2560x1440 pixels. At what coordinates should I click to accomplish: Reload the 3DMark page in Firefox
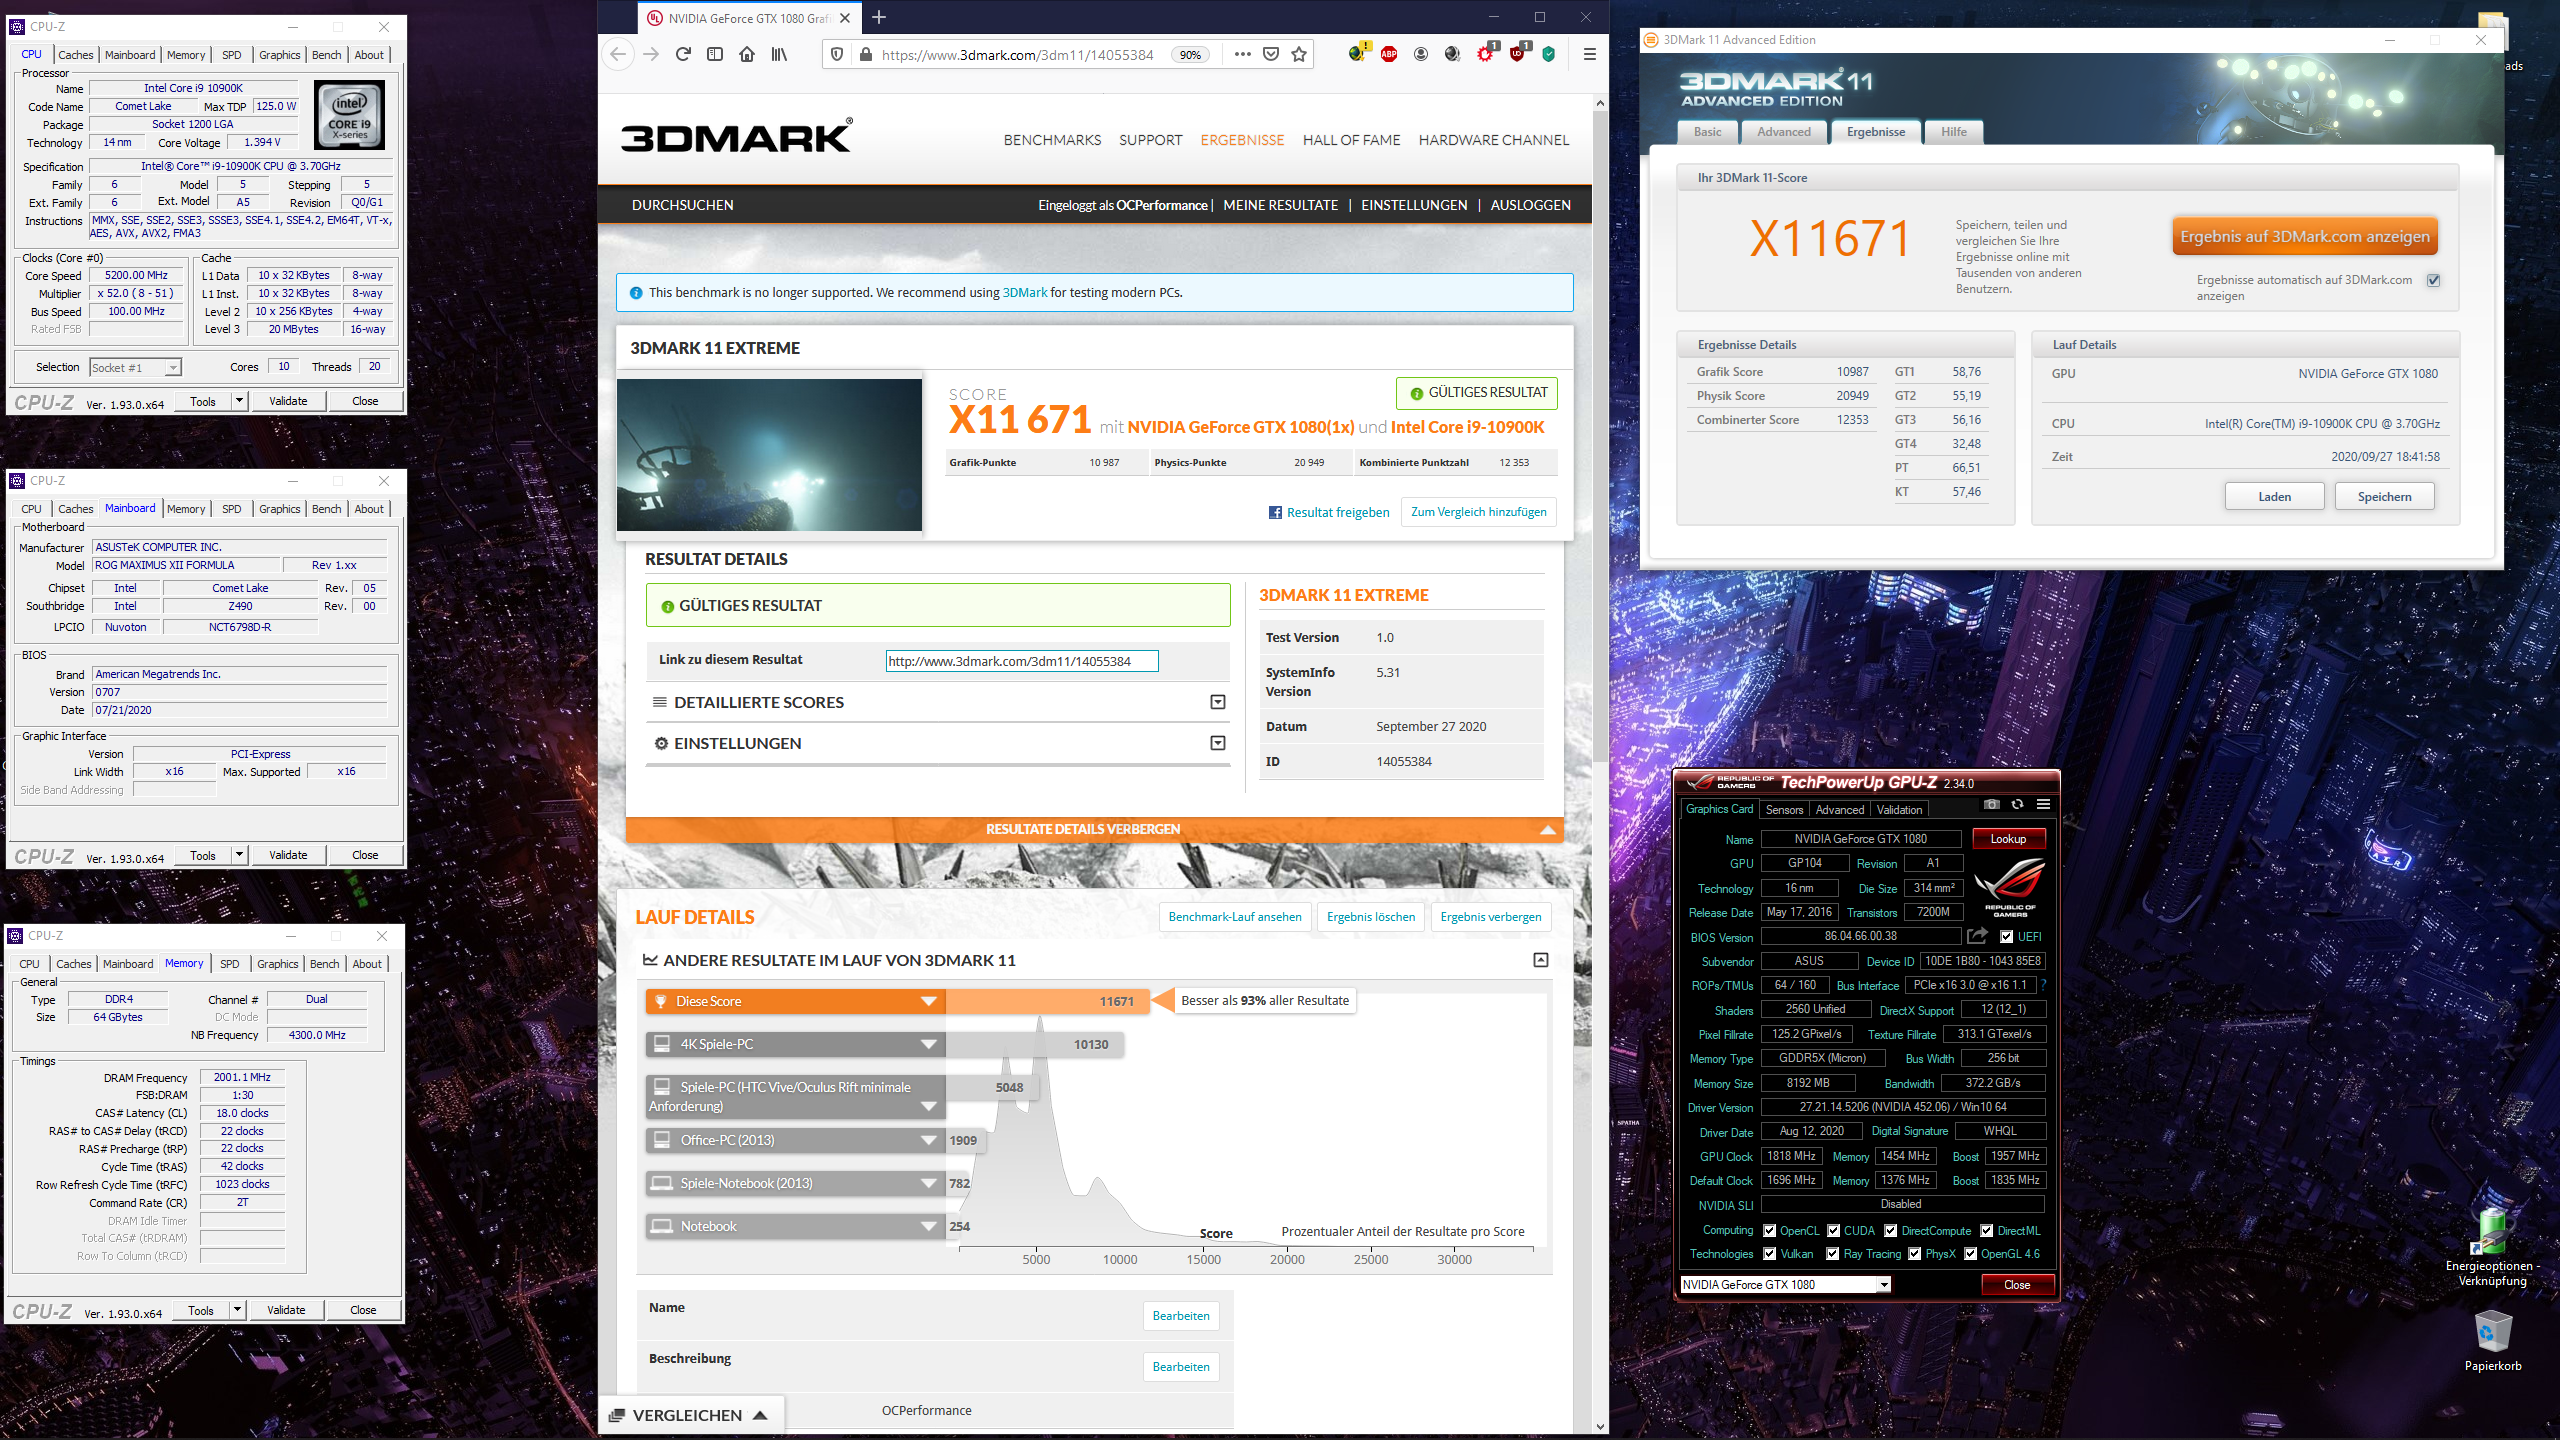click(x=683, y=54)
